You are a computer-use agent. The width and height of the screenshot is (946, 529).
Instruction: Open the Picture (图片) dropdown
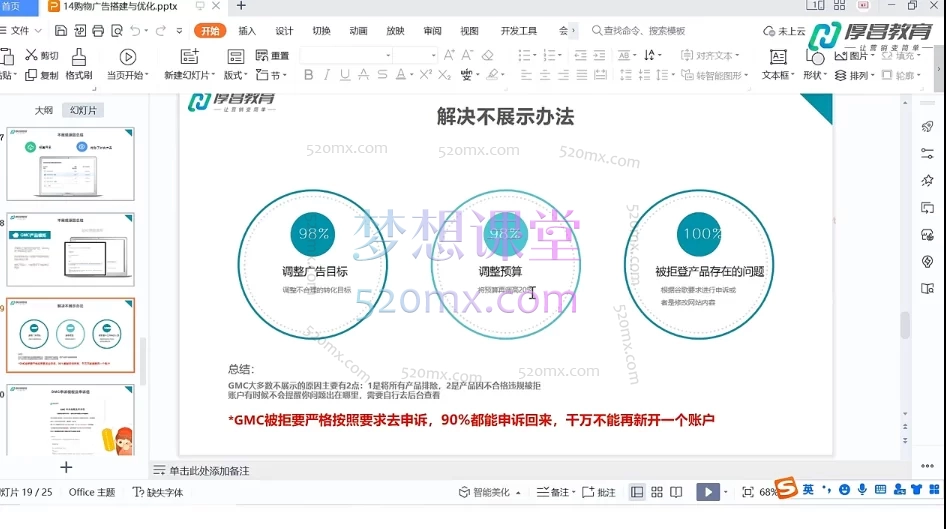point(854,55)
